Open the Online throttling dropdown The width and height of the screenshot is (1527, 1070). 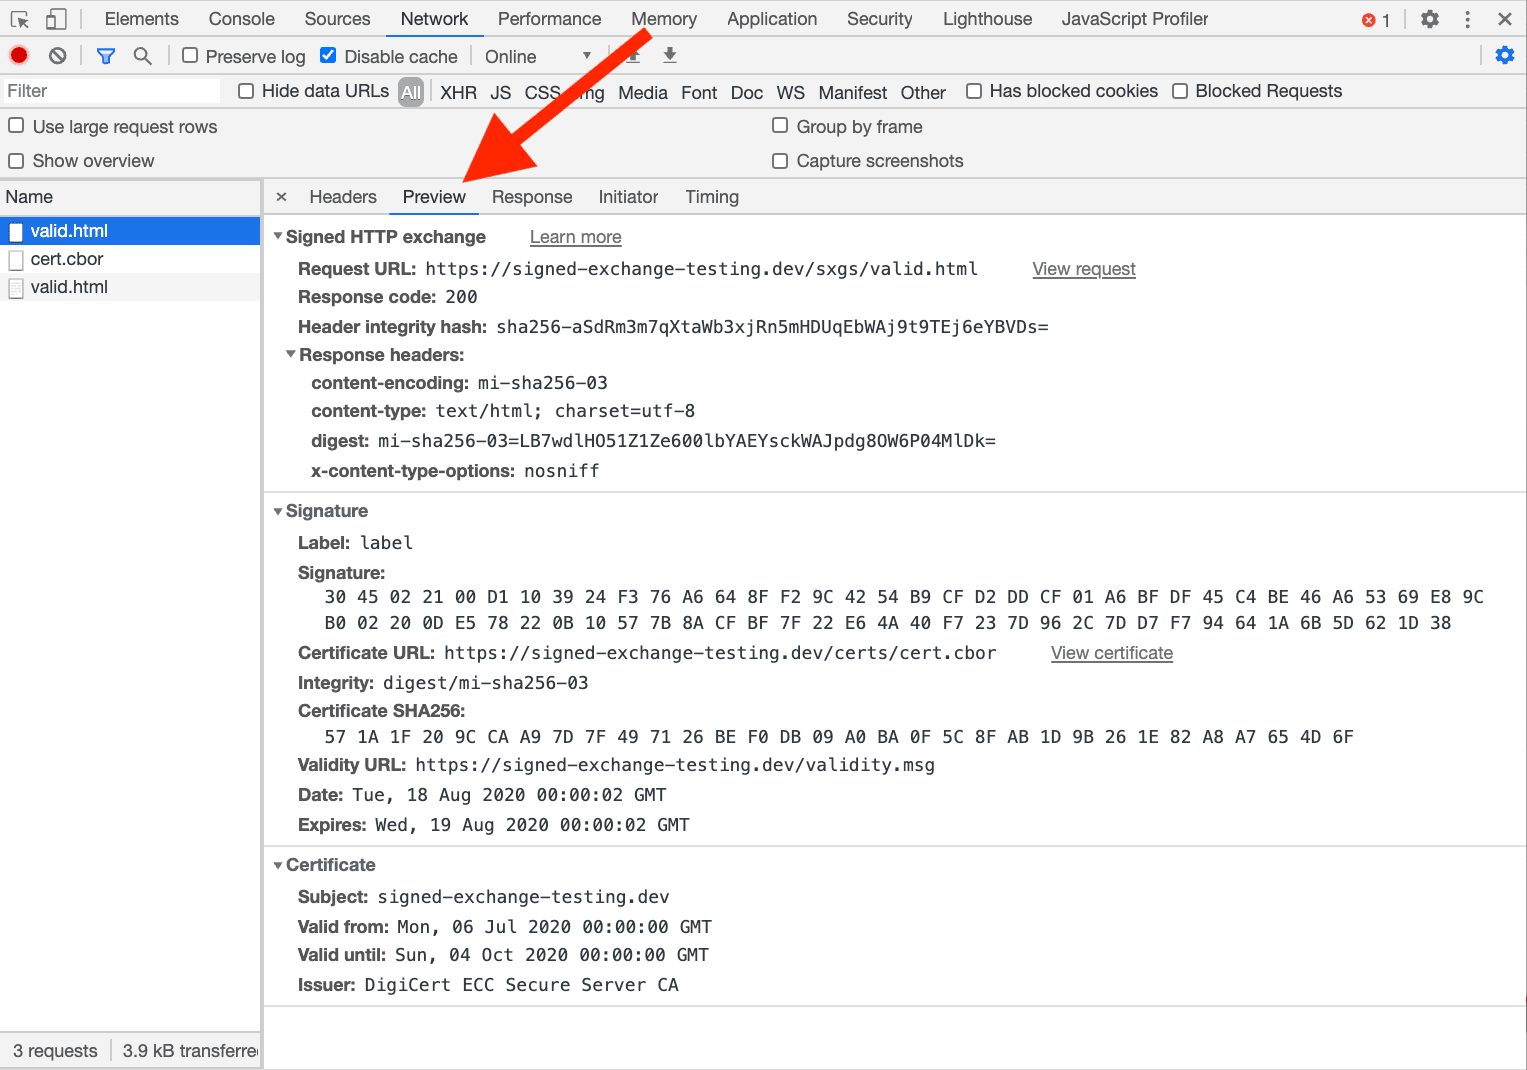coord(537,56)
